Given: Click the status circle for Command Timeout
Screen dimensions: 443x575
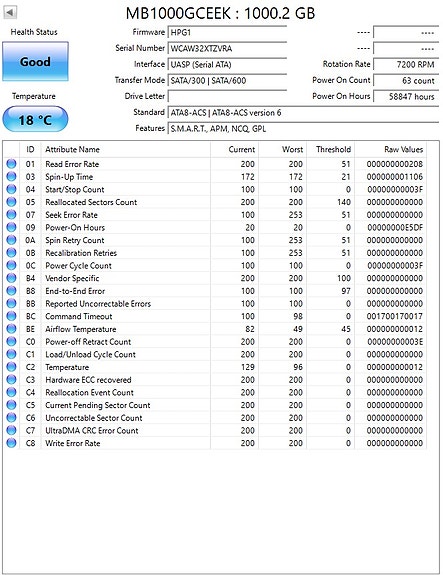Looking at the screenshot, I should point(11,316).
